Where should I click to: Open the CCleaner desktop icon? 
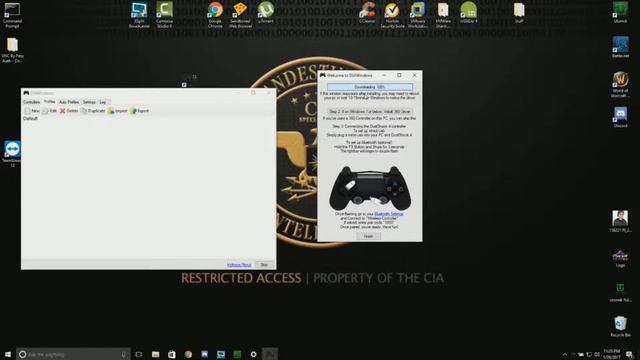[367, 12]
